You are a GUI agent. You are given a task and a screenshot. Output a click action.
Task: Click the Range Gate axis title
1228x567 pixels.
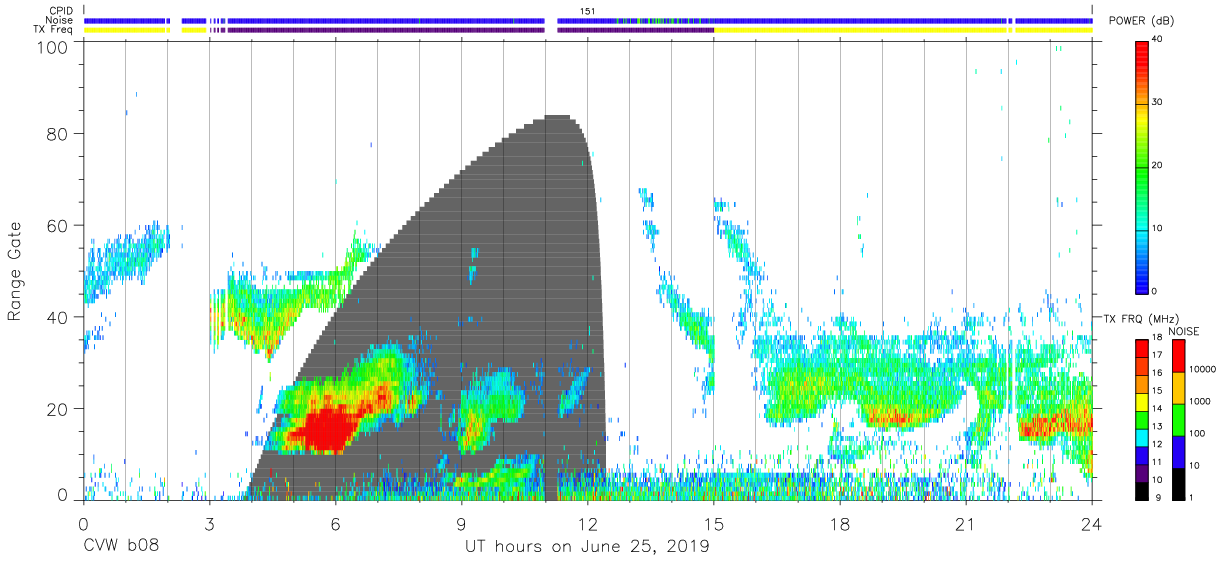click(15, 272)
